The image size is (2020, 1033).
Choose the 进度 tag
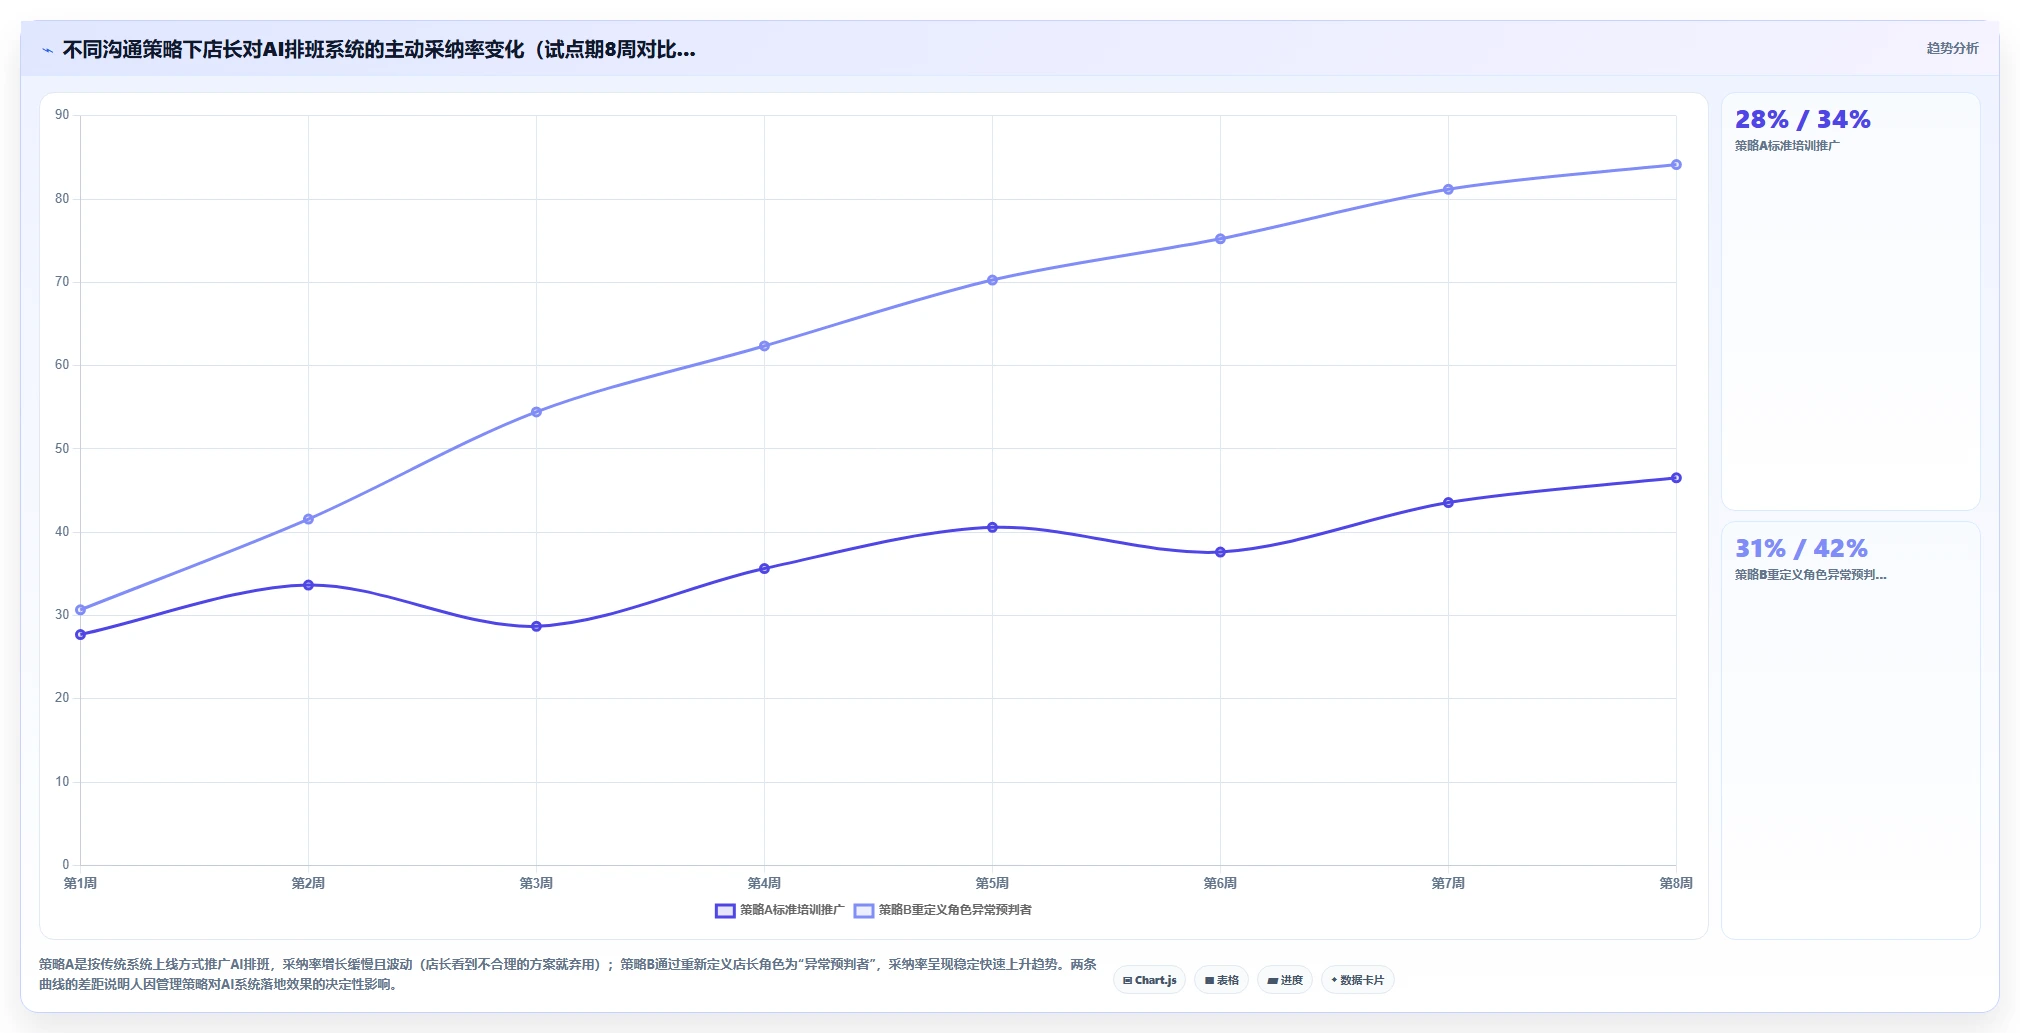(1285, 980)
